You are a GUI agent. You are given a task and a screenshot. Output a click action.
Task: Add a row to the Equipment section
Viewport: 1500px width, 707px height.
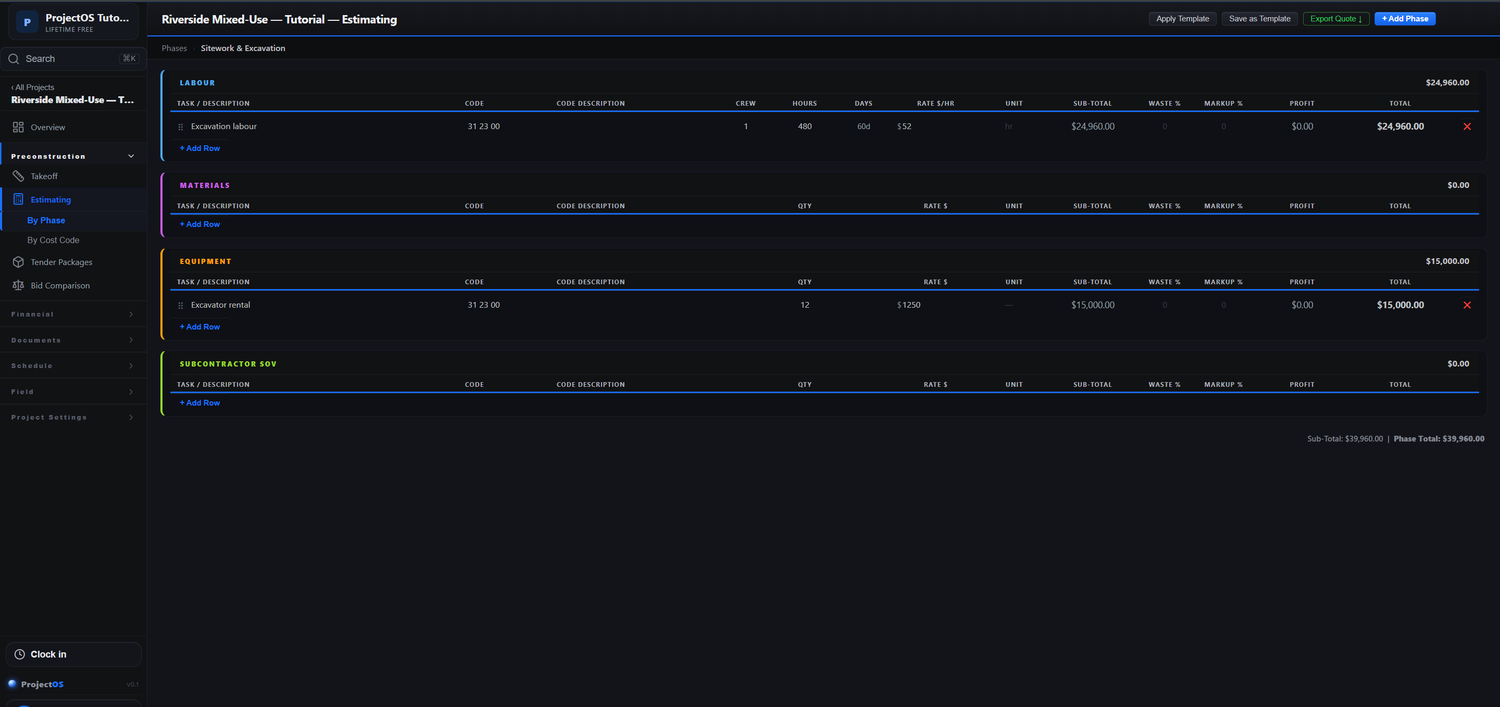[x=200, y=327]
